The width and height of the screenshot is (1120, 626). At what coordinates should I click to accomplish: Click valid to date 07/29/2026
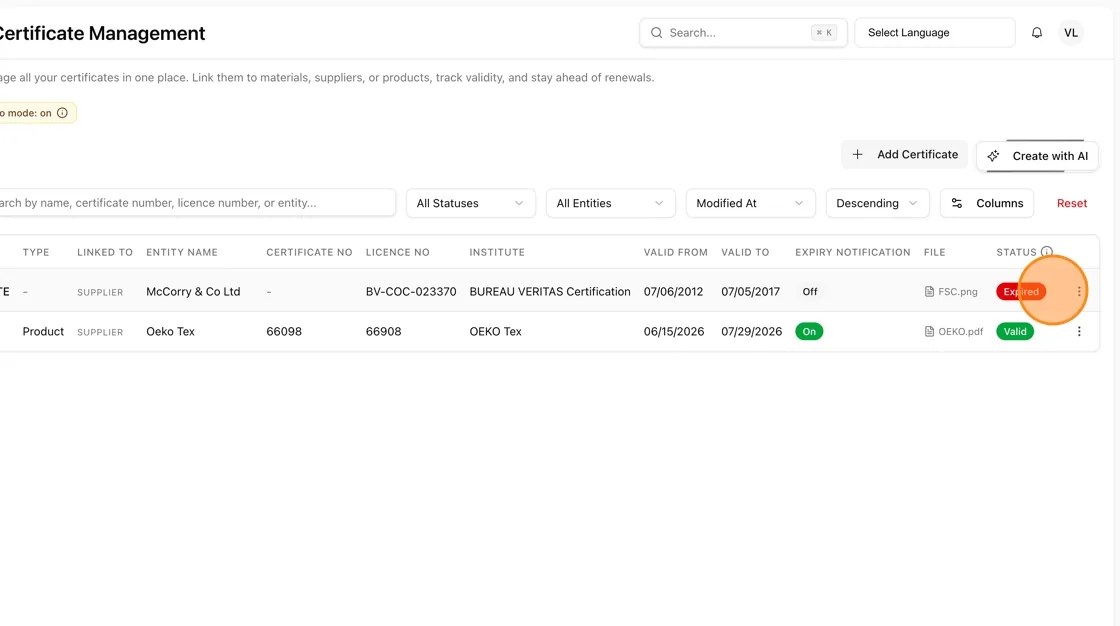751,332
